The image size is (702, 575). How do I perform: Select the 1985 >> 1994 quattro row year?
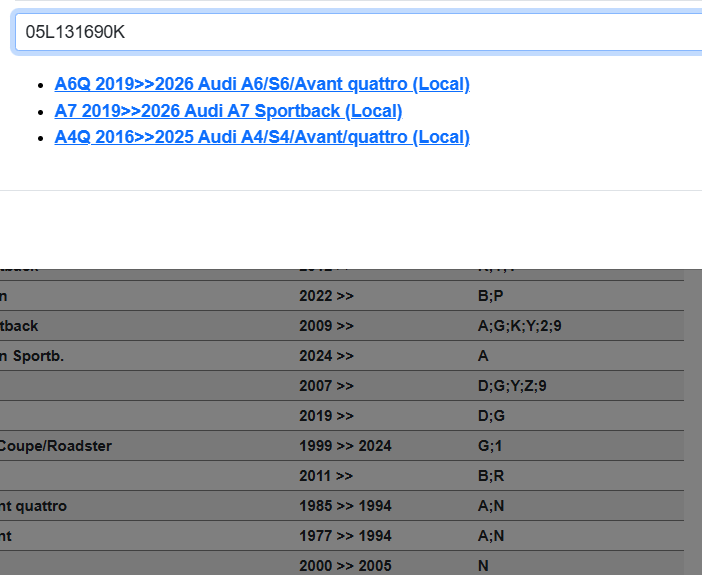[x=345, y=506]
